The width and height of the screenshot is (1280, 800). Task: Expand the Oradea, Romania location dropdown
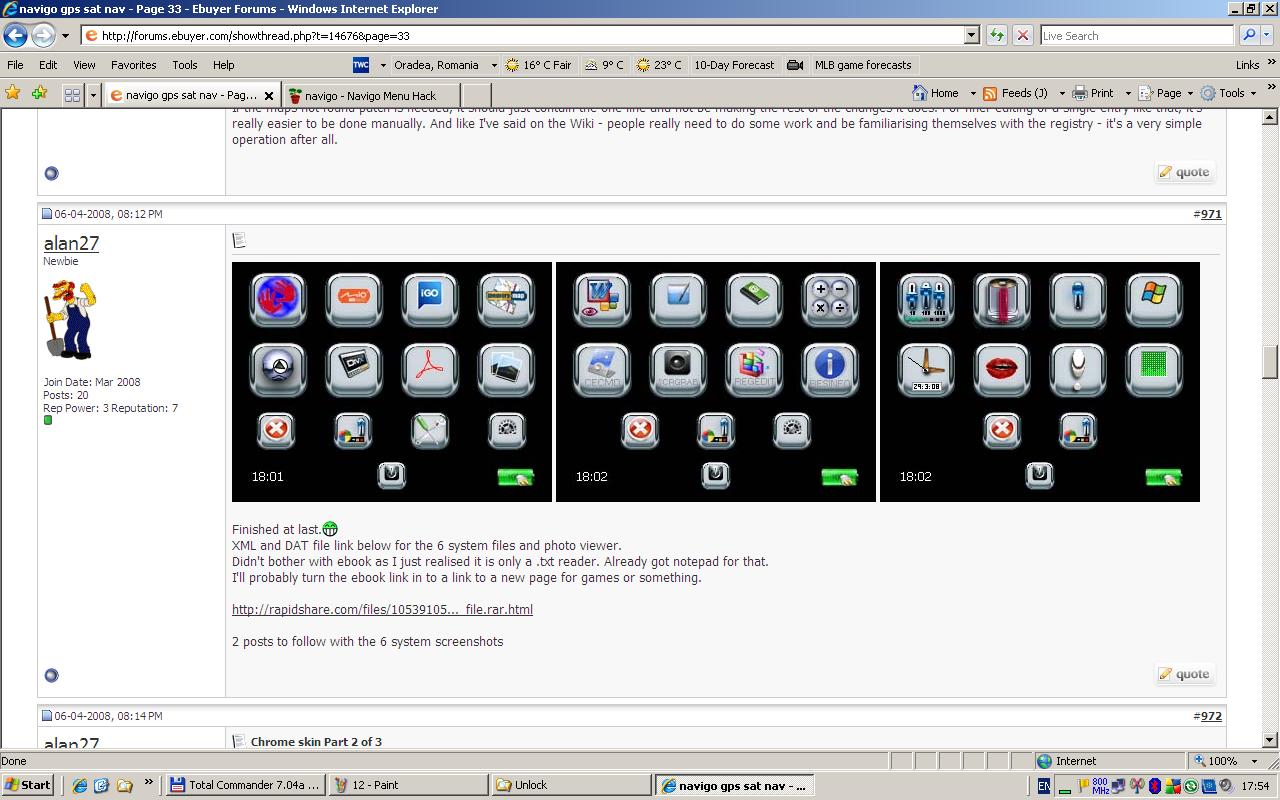tap(493, 65)
